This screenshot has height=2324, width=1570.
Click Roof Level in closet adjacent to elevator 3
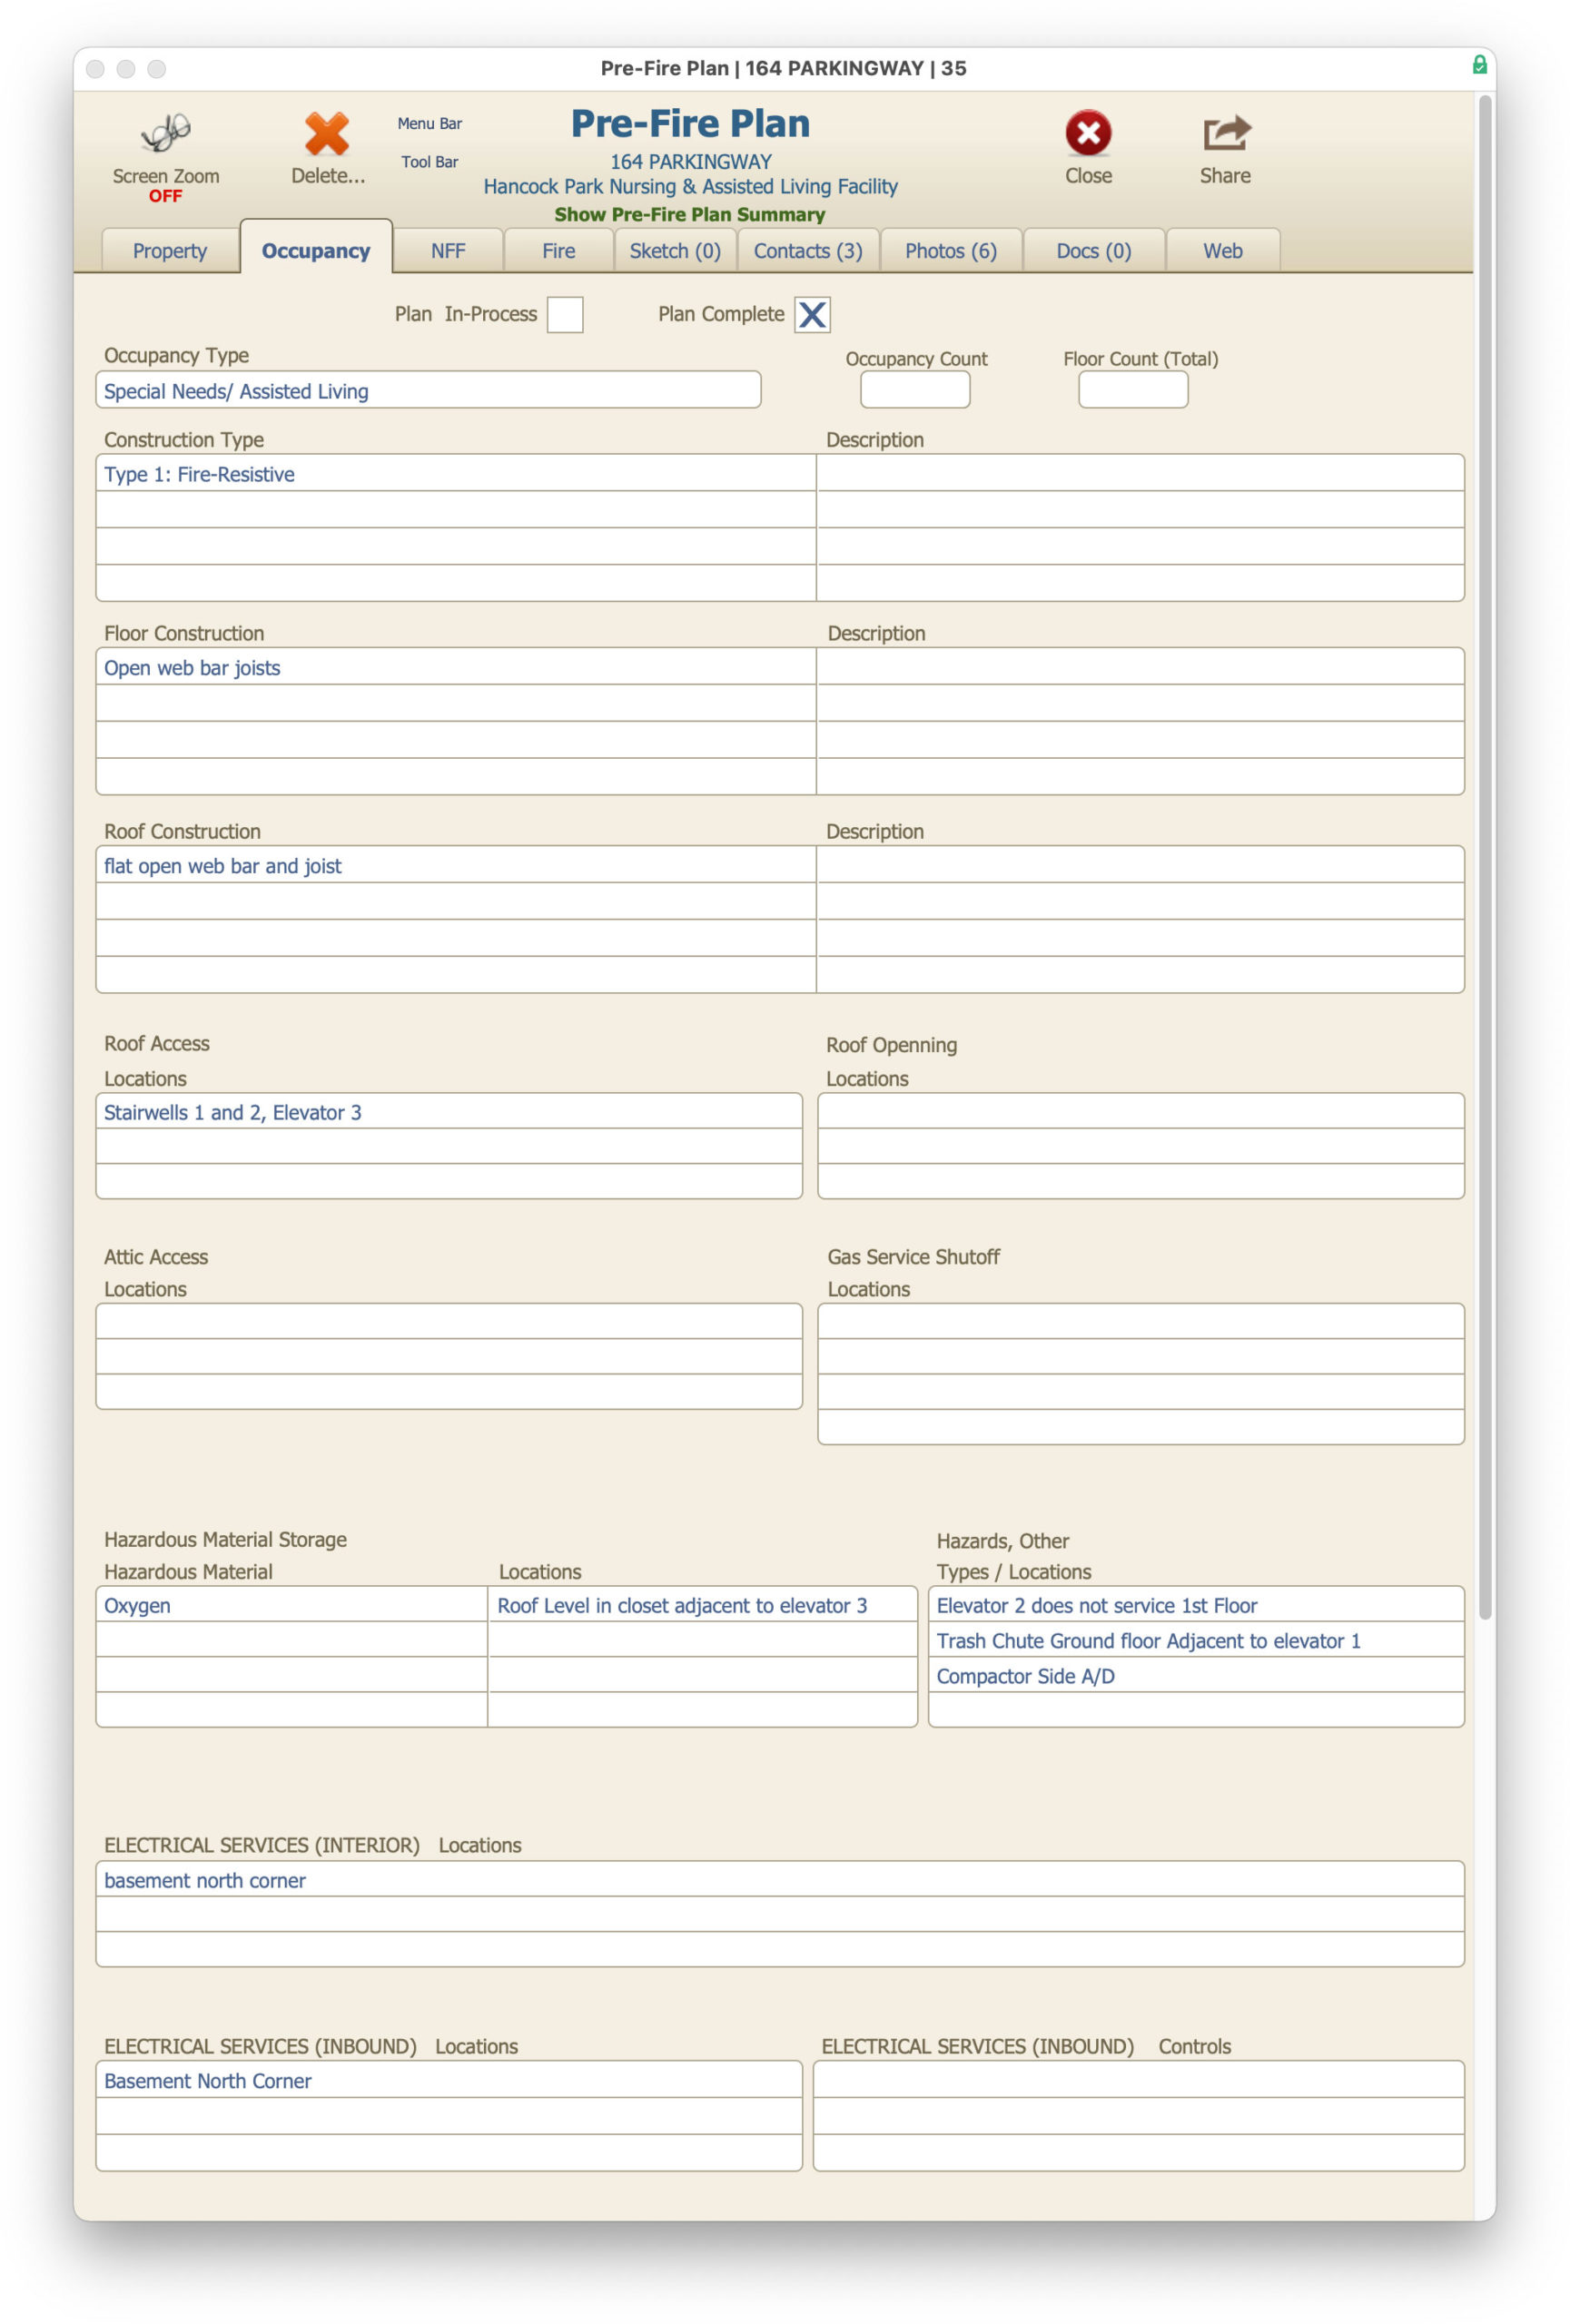(x=703, y=1605)
